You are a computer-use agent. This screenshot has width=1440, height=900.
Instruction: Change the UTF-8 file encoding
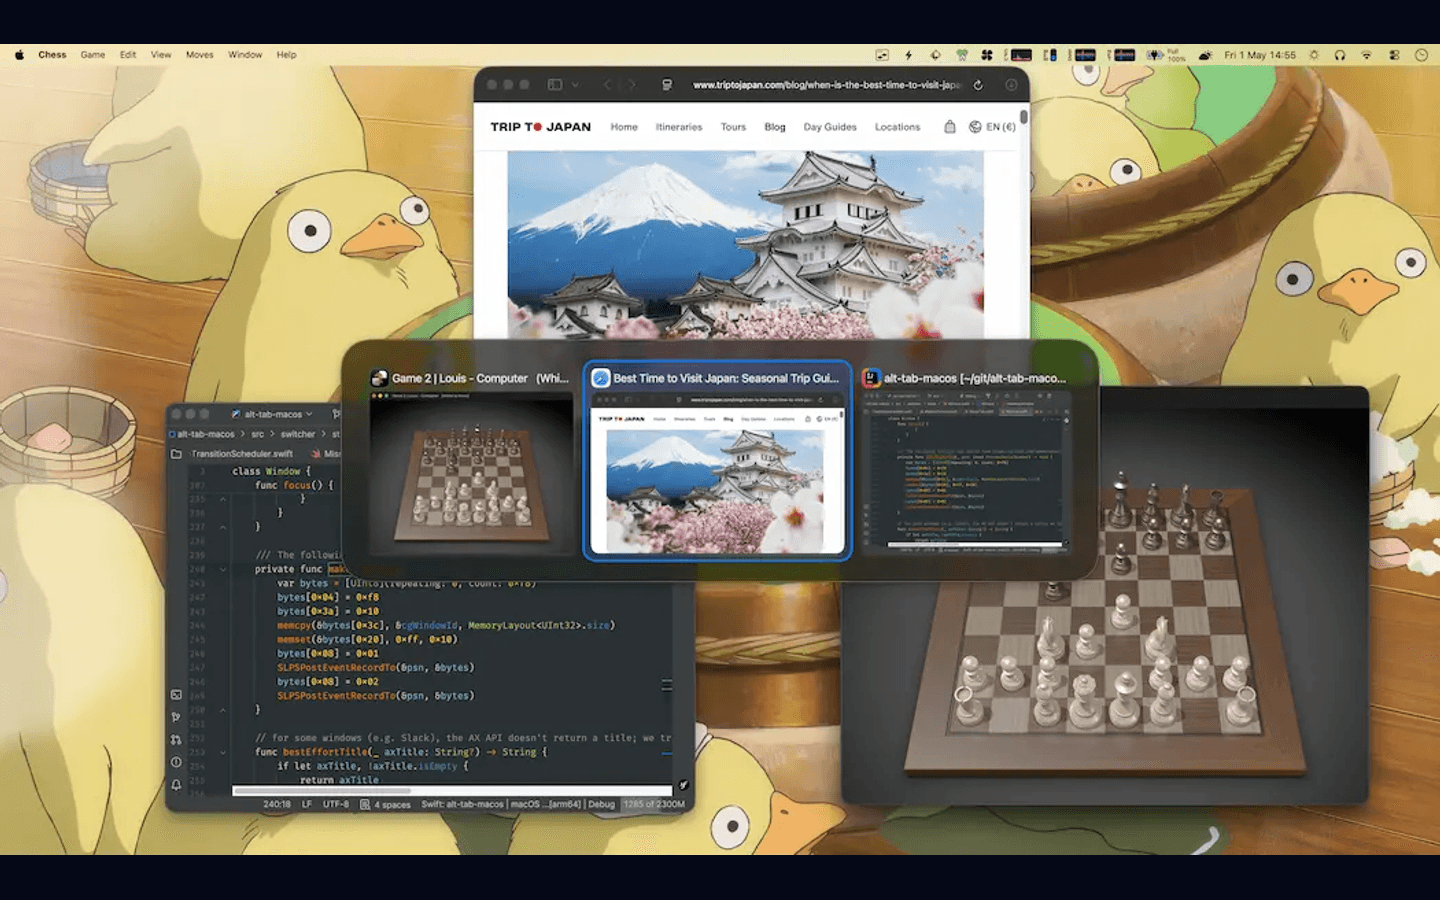[x=336, y=804]
